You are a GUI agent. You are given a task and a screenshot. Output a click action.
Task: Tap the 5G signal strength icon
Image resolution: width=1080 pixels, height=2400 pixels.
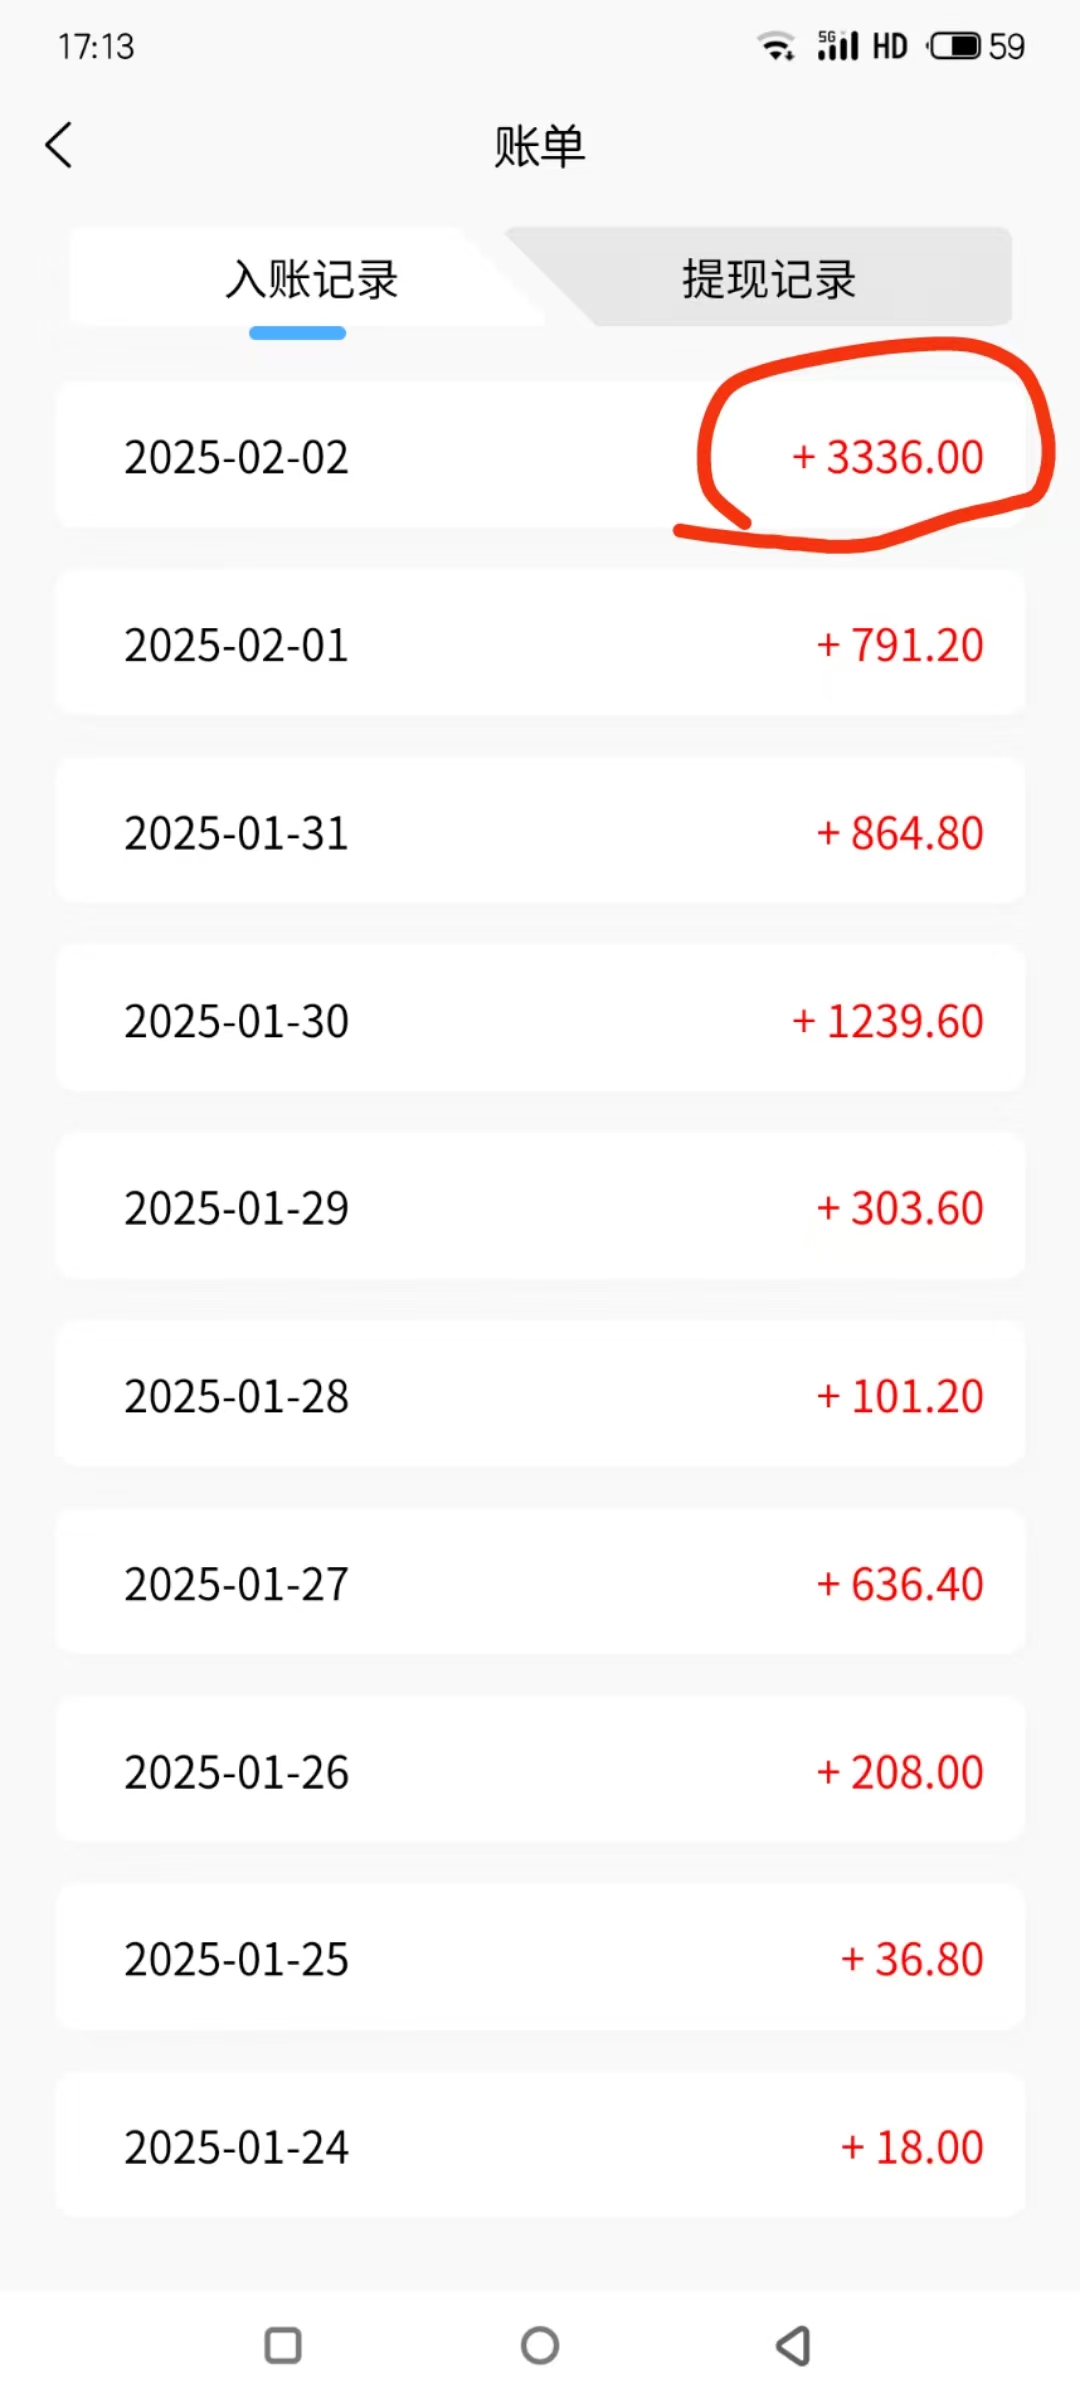pyautogui.click(x=838, y=45)
